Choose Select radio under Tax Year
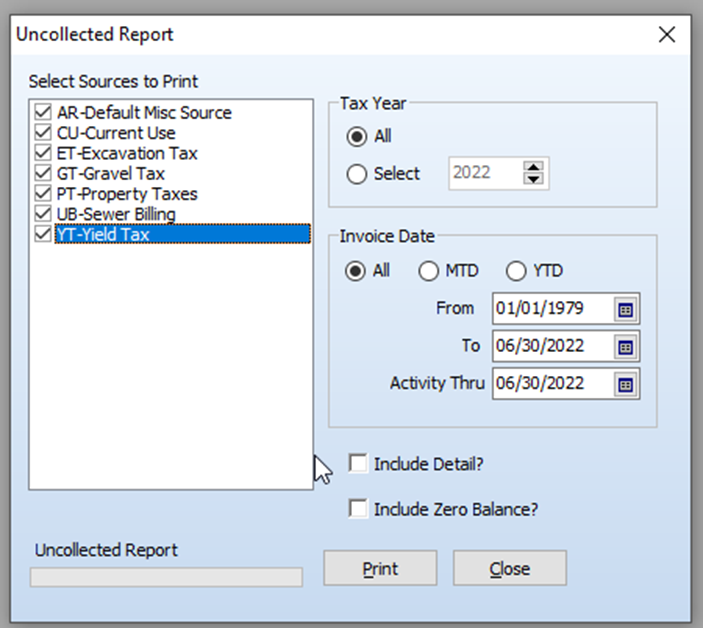 [357, 174]
